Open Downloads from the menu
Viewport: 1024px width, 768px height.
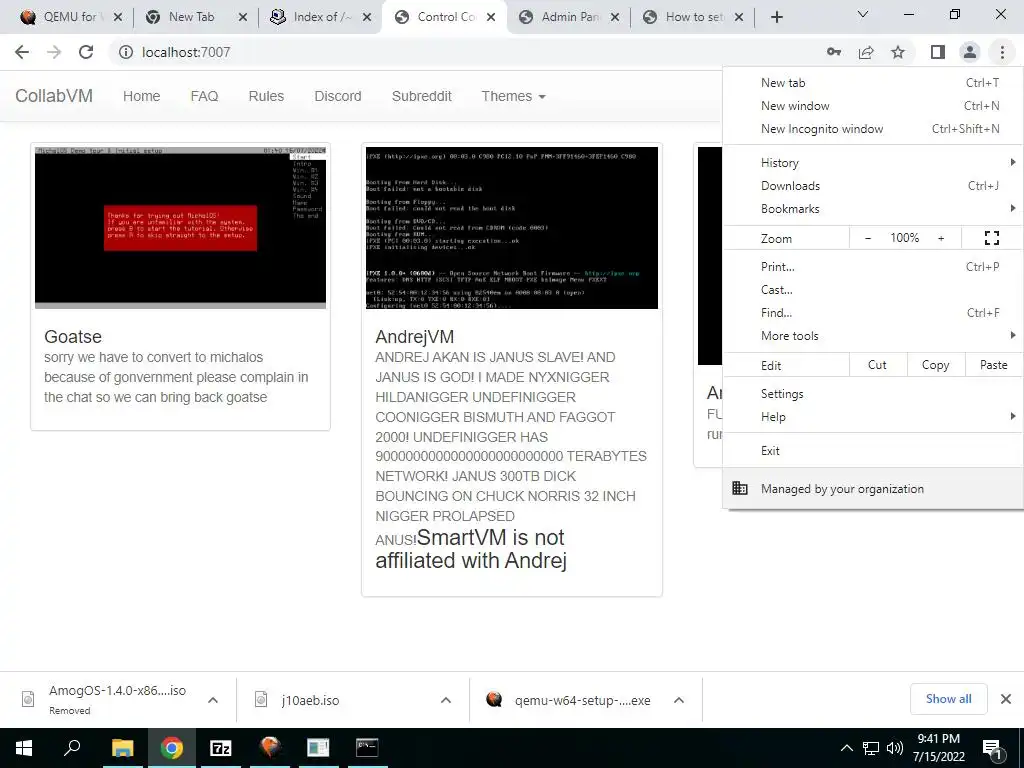point(873,185)
